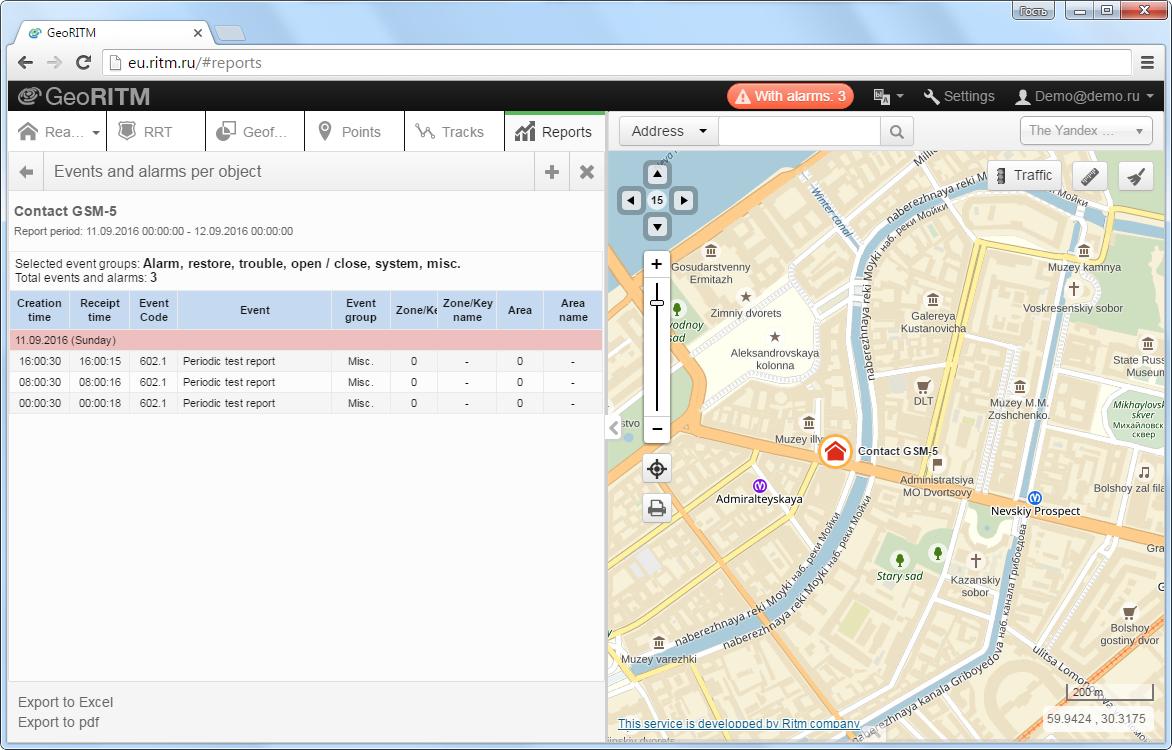Click the Creation time column header

point(40,310)
